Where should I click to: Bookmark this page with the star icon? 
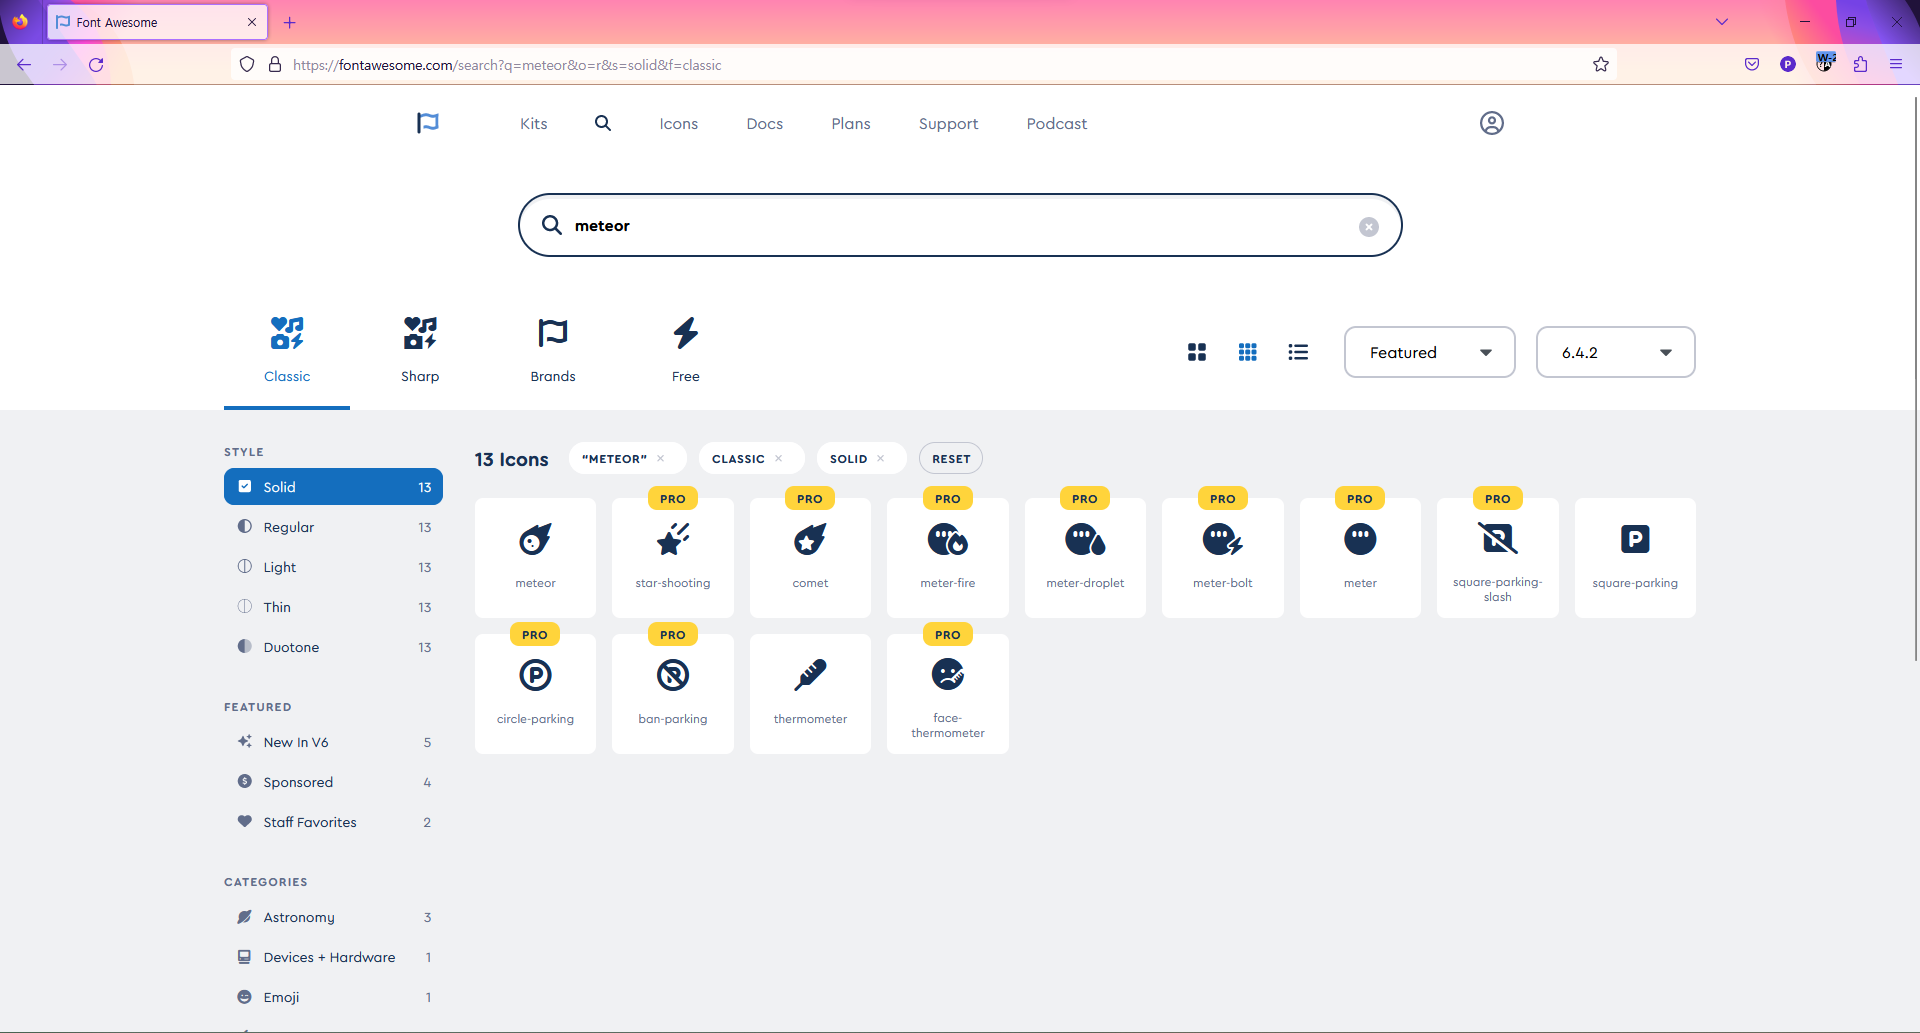1601,65
